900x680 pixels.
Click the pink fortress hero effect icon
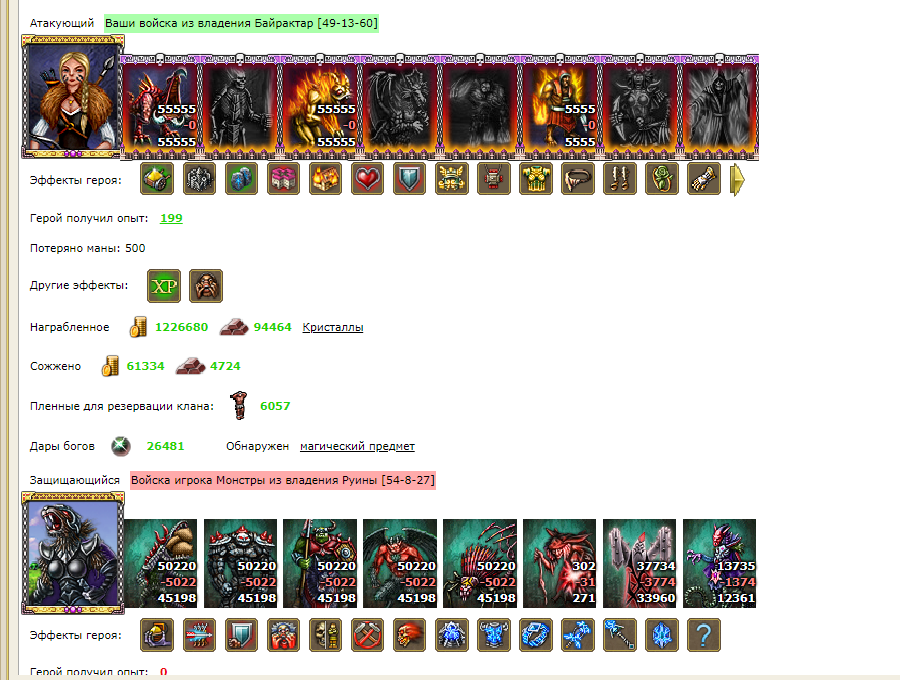tap(284, 179)
